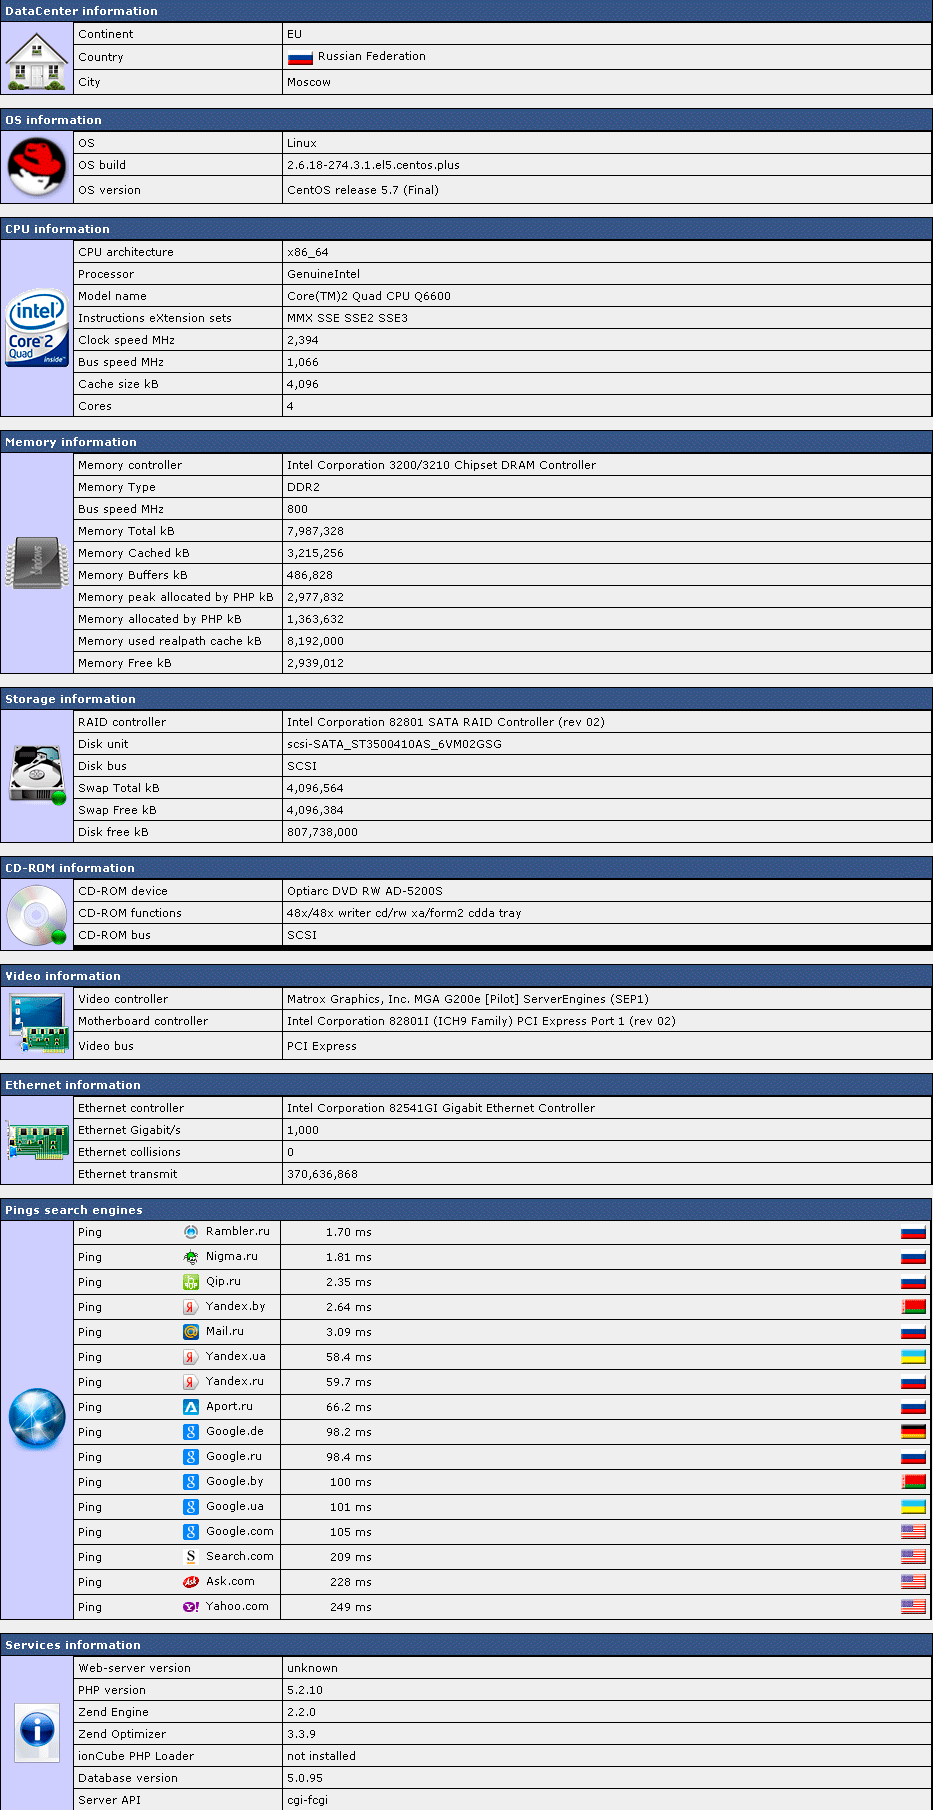Select disk unit scsi-SATA_ST3500410AS_6VM02GSG
This screenshot has width=933, height=1810.
[394, 745]
